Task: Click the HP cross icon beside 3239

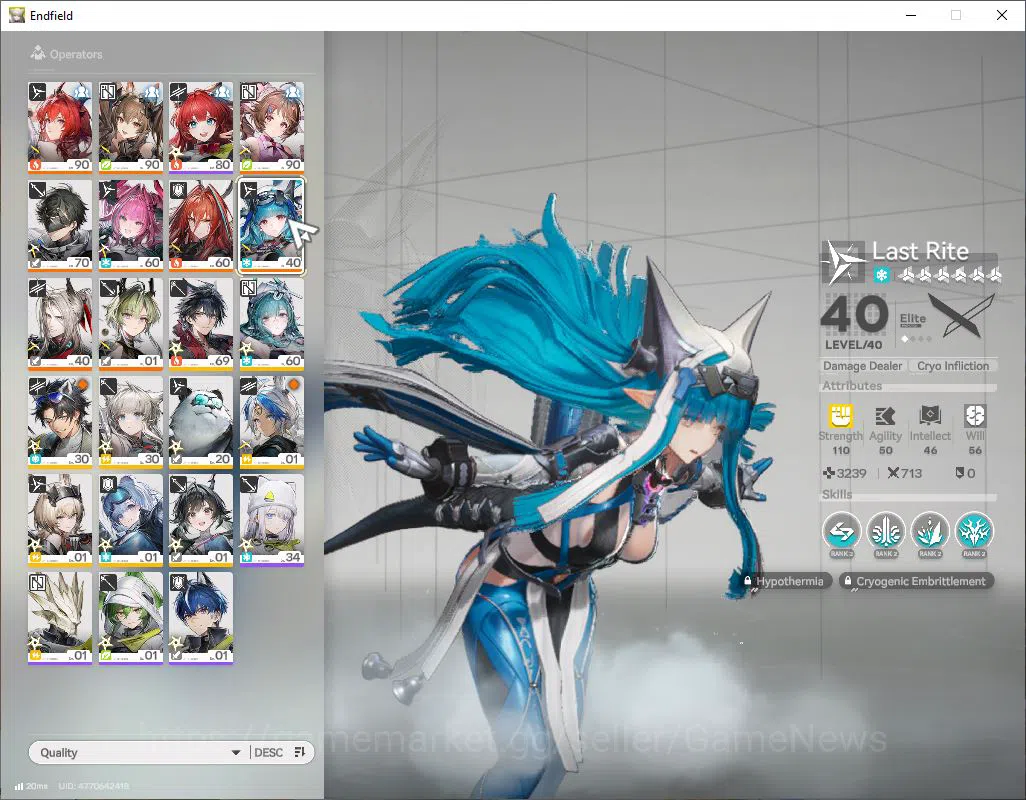Action: pos(828,473)
